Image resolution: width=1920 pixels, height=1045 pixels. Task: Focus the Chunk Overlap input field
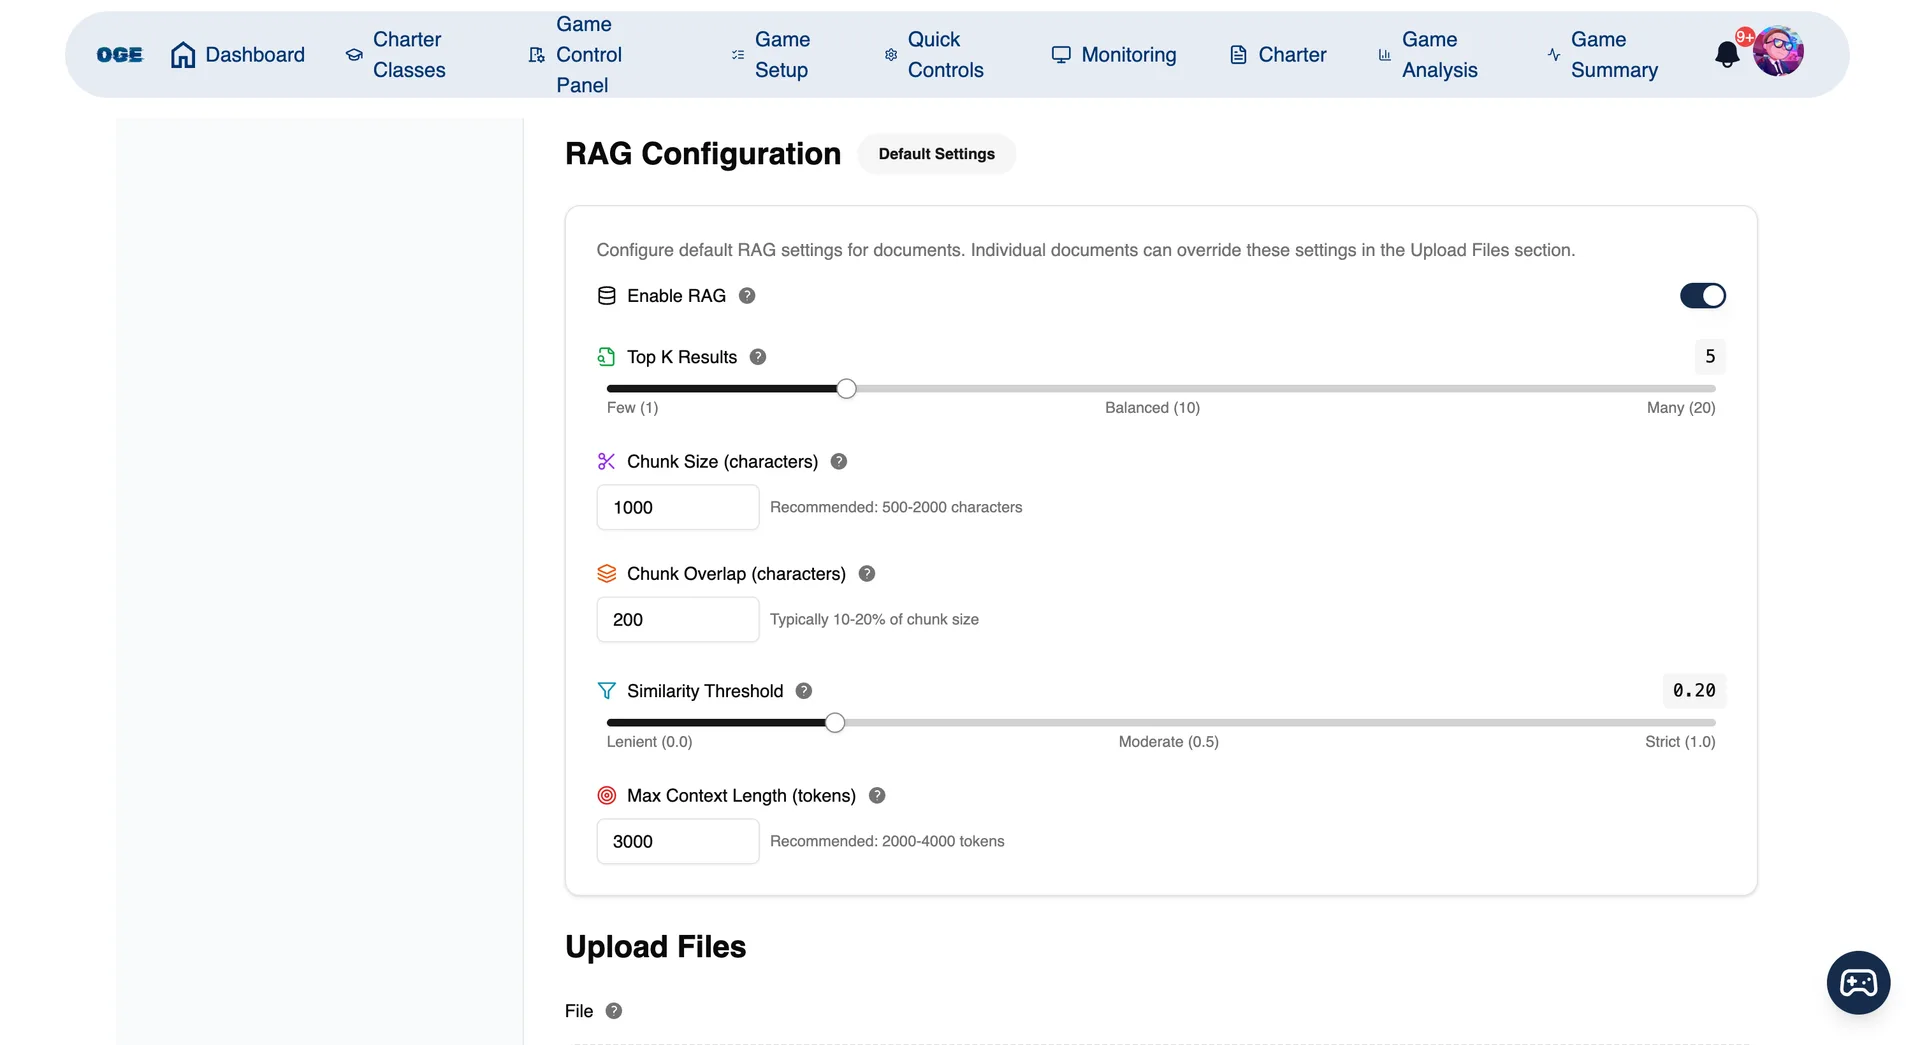tap(678, 620)
